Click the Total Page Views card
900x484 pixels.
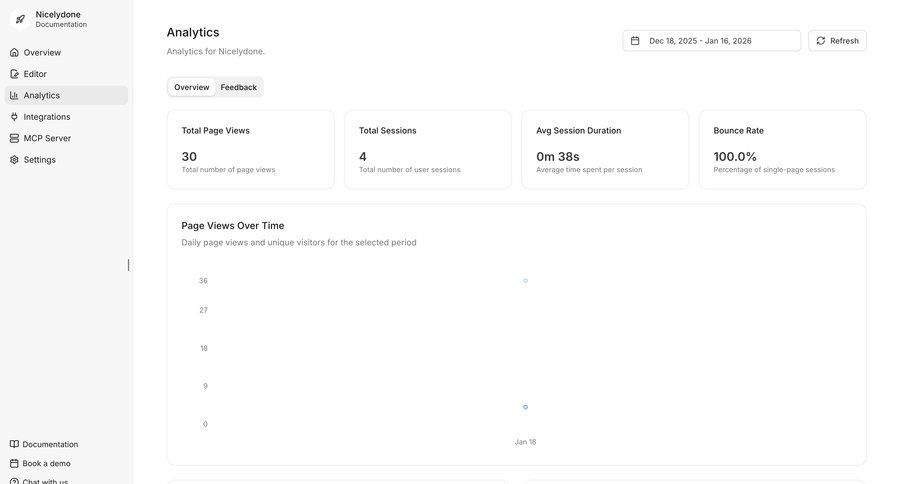coord(250,150)
